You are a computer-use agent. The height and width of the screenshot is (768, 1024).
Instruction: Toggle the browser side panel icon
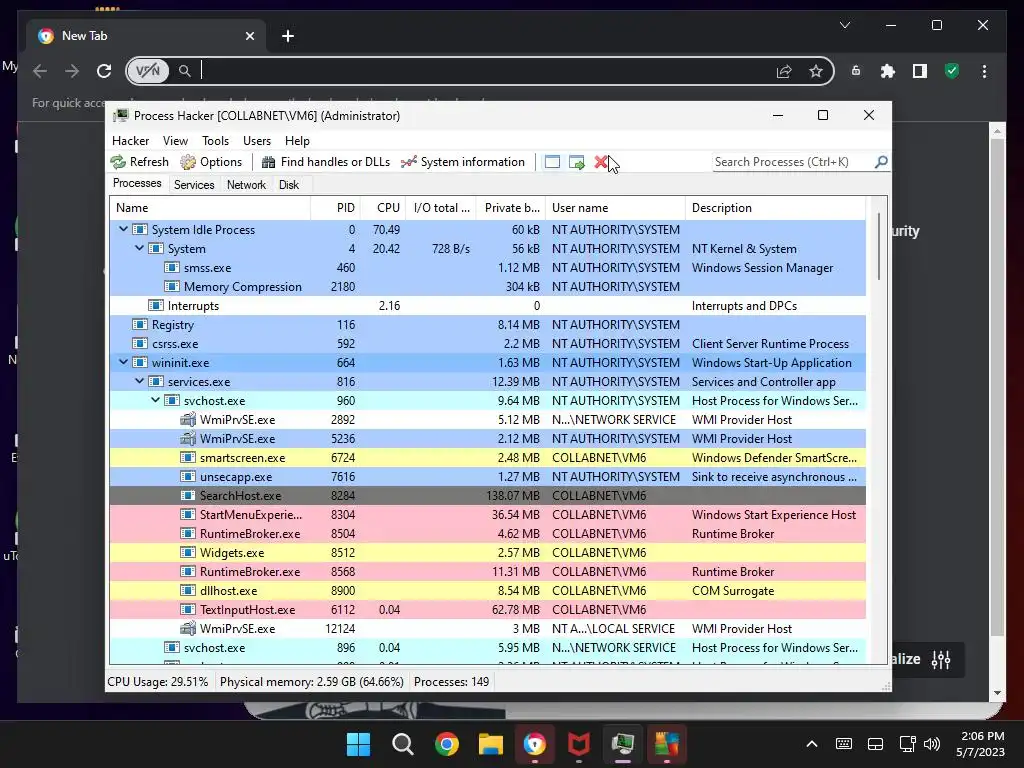click(x=920, y=71)
